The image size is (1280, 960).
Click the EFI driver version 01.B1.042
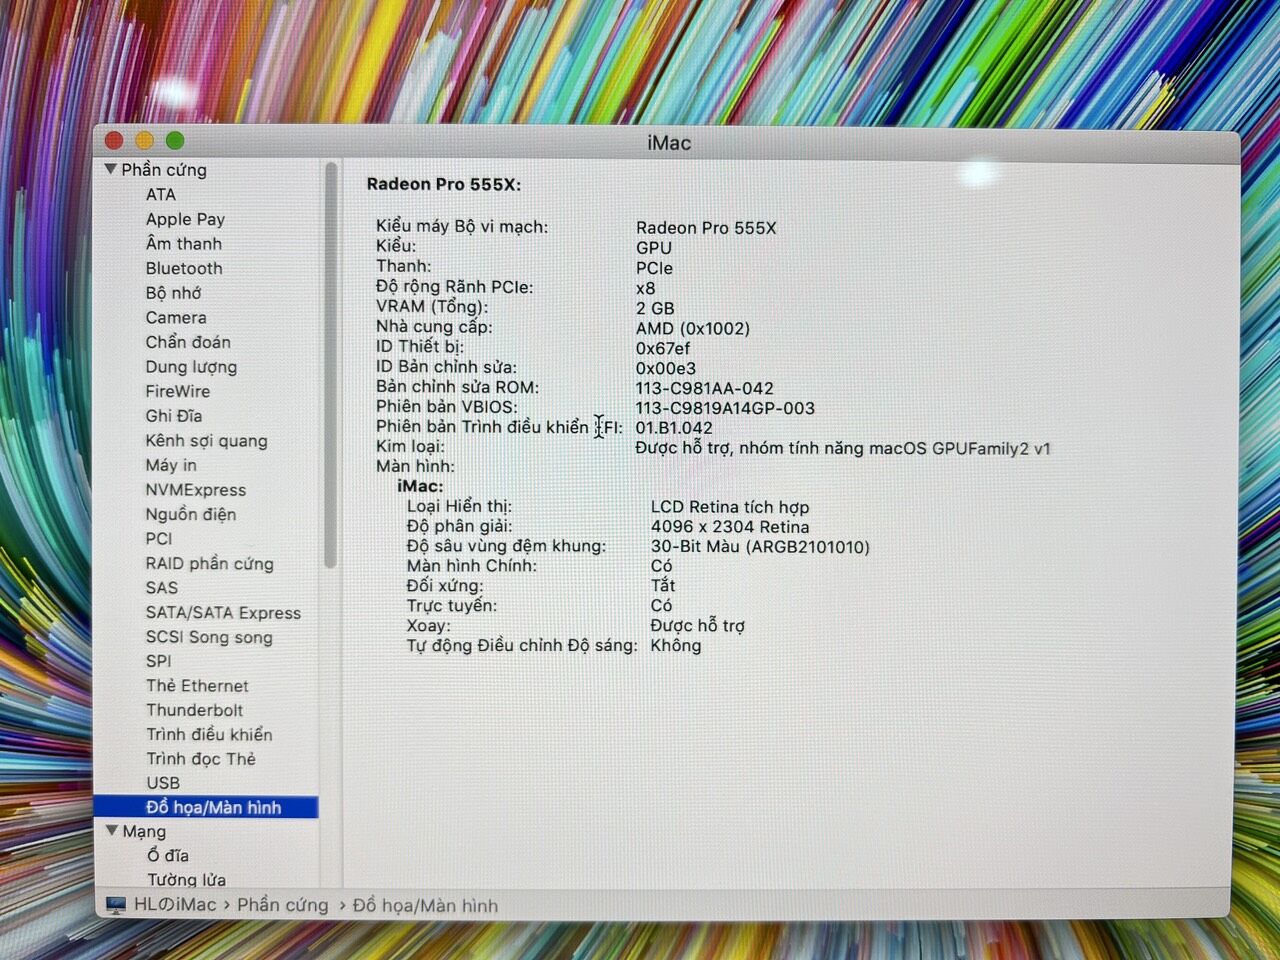click(674, 428)
